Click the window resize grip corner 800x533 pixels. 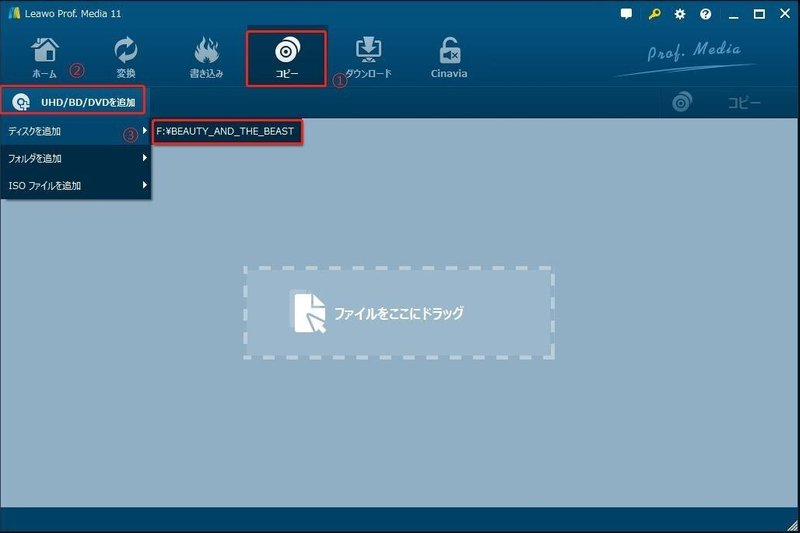pos(793,526)
